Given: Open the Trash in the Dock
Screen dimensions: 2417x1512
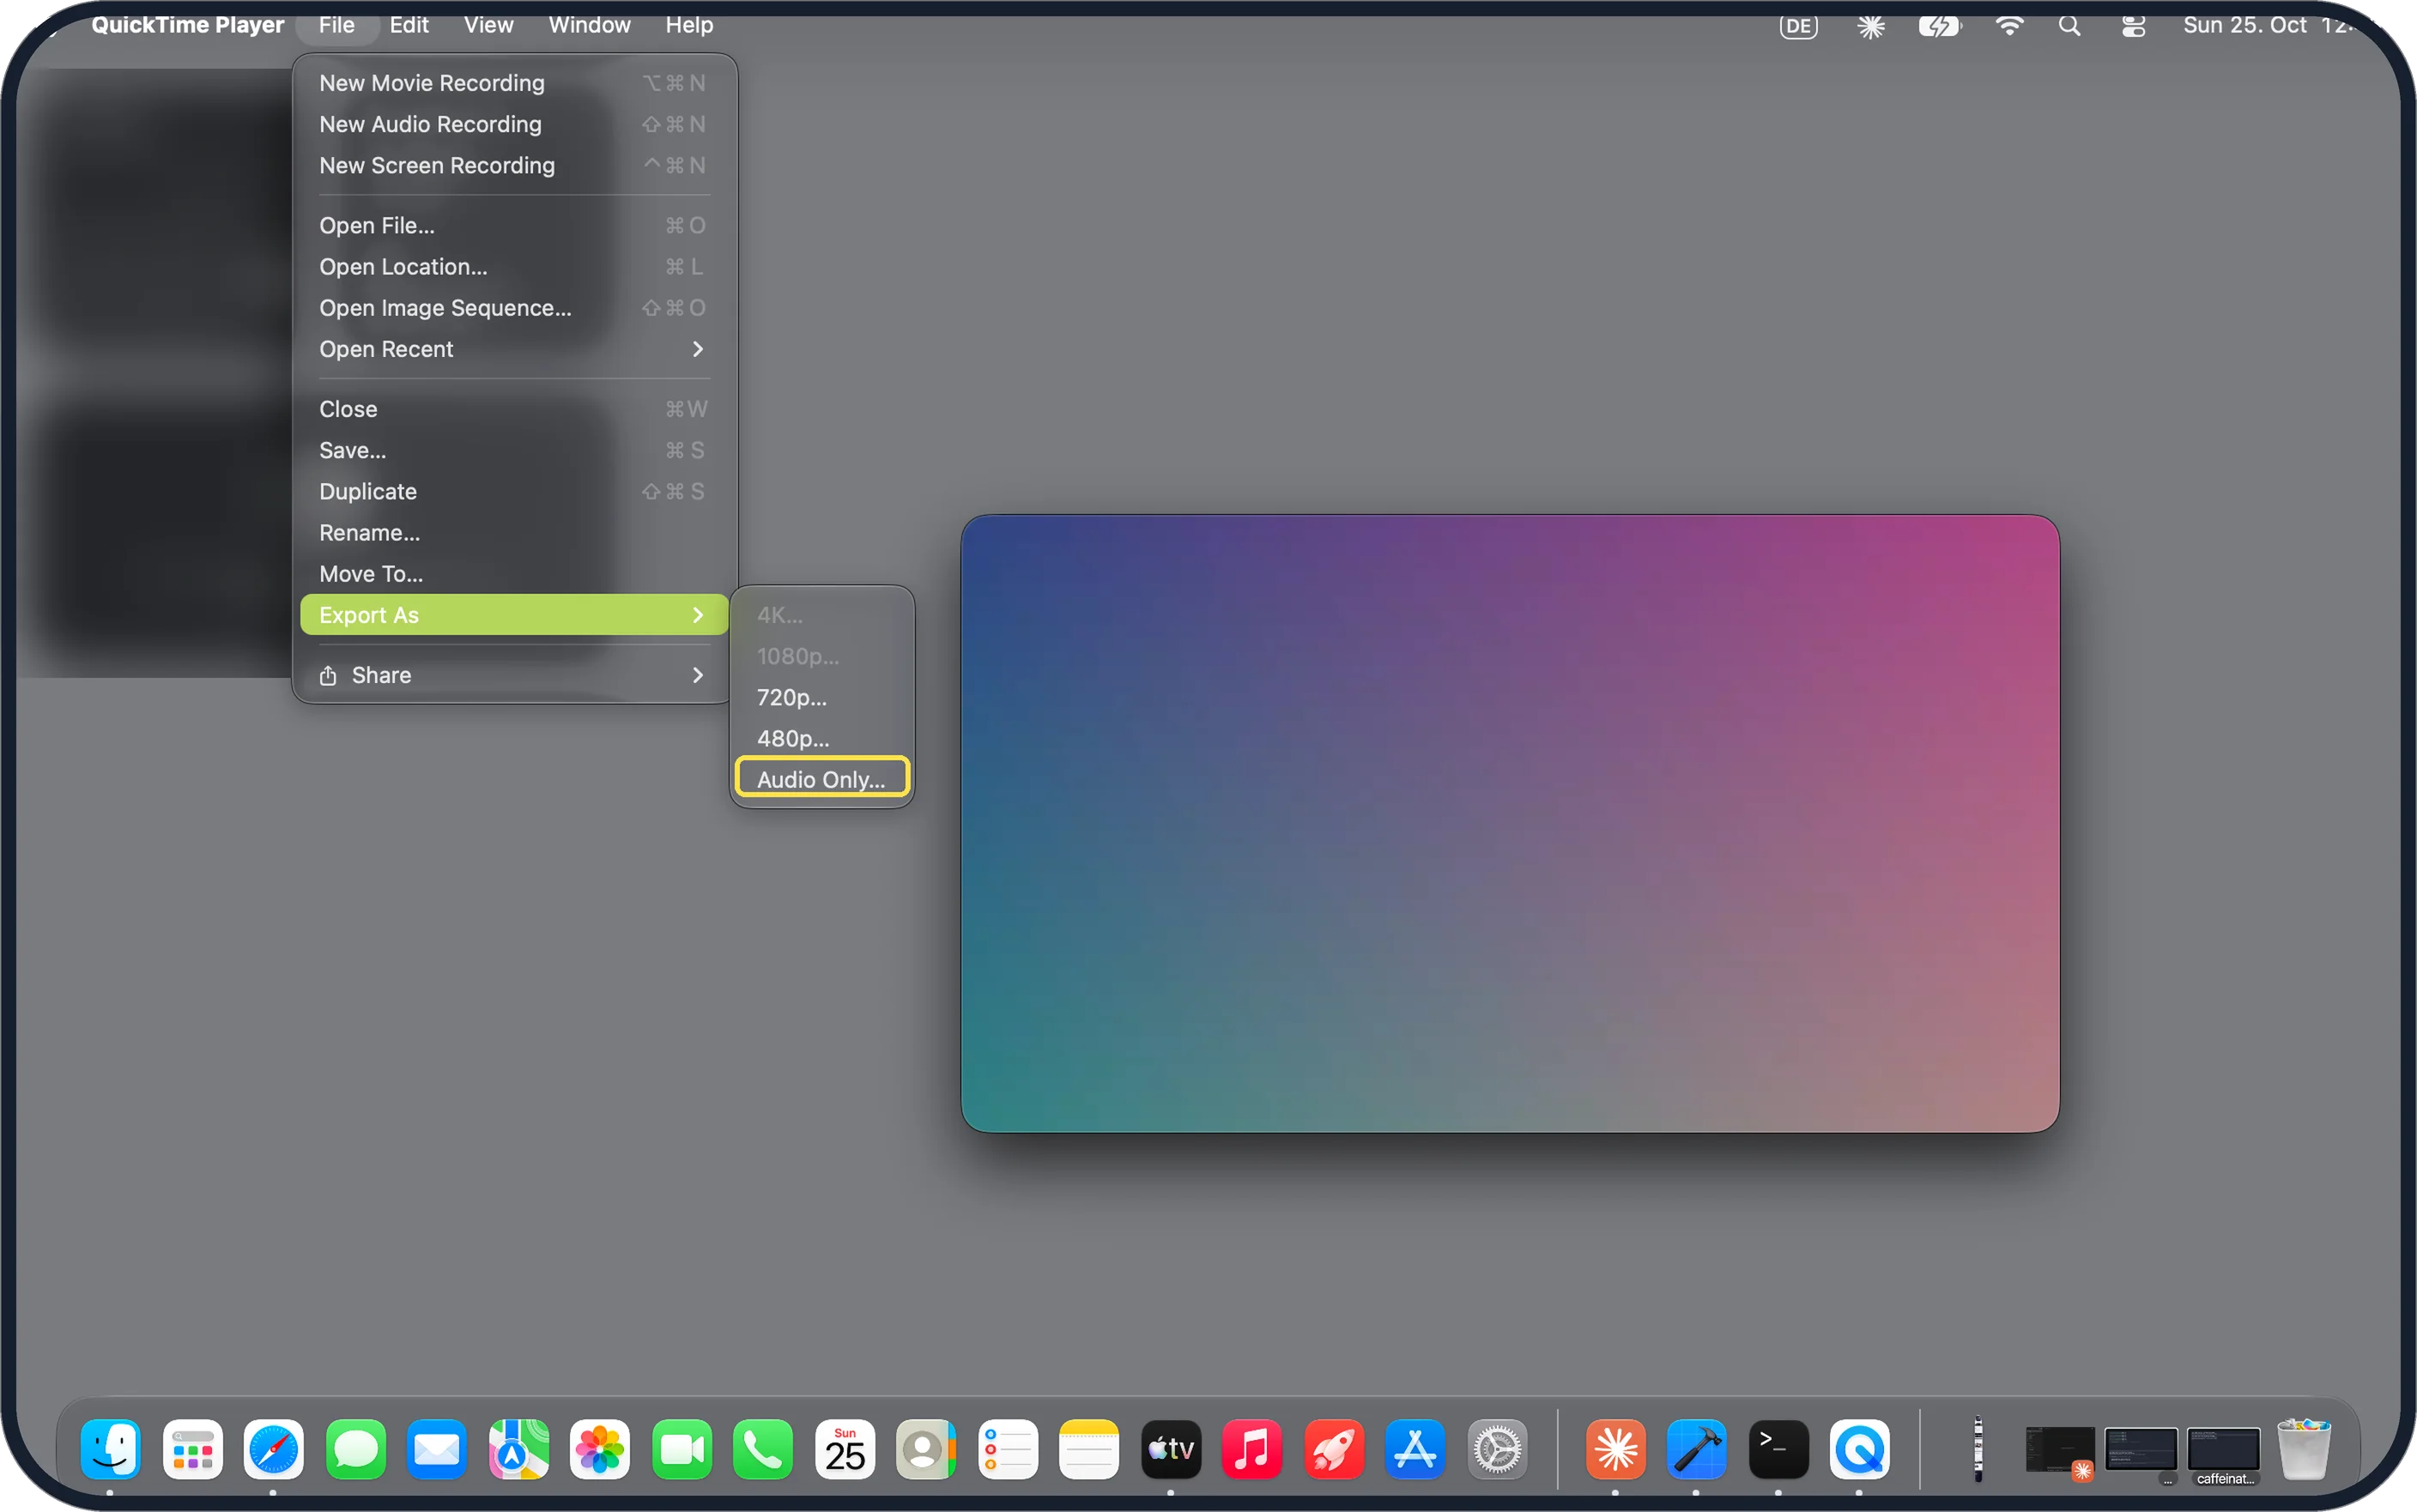Looking at the screenshot, I should (x=2303, y=1448).
